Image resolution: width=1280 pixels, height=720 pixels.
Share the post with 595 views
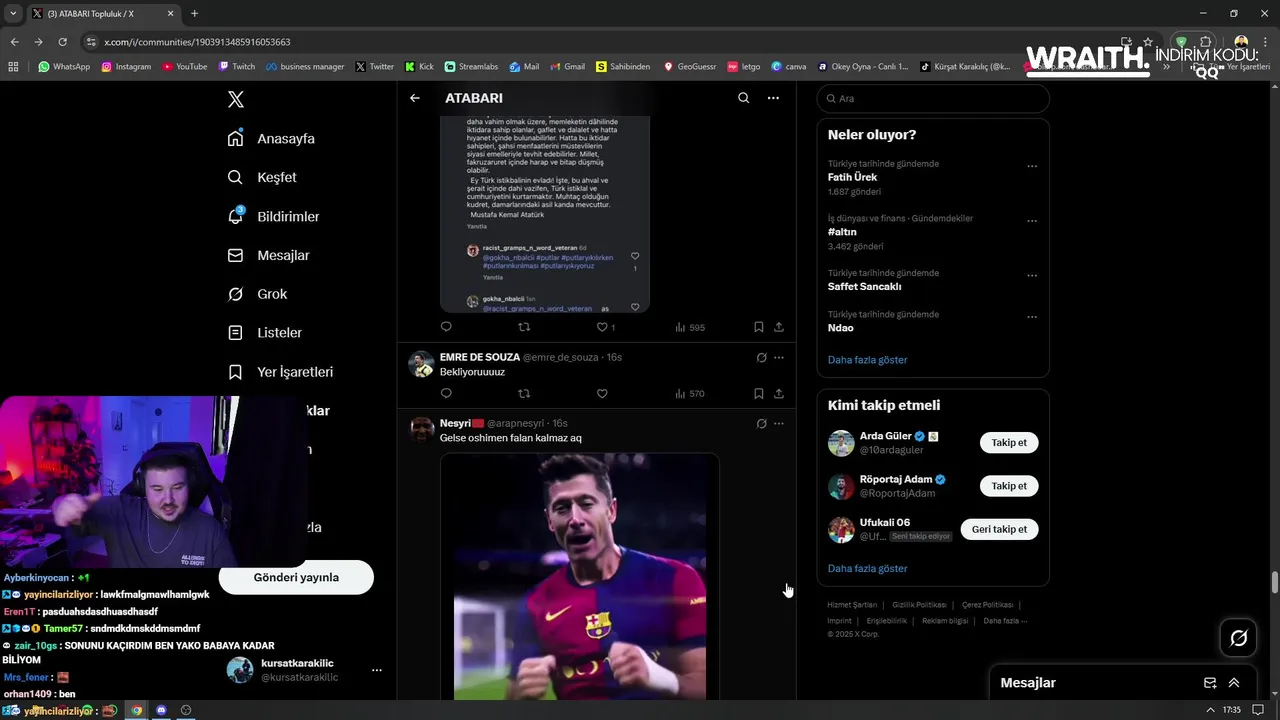(x=779, y=327)
